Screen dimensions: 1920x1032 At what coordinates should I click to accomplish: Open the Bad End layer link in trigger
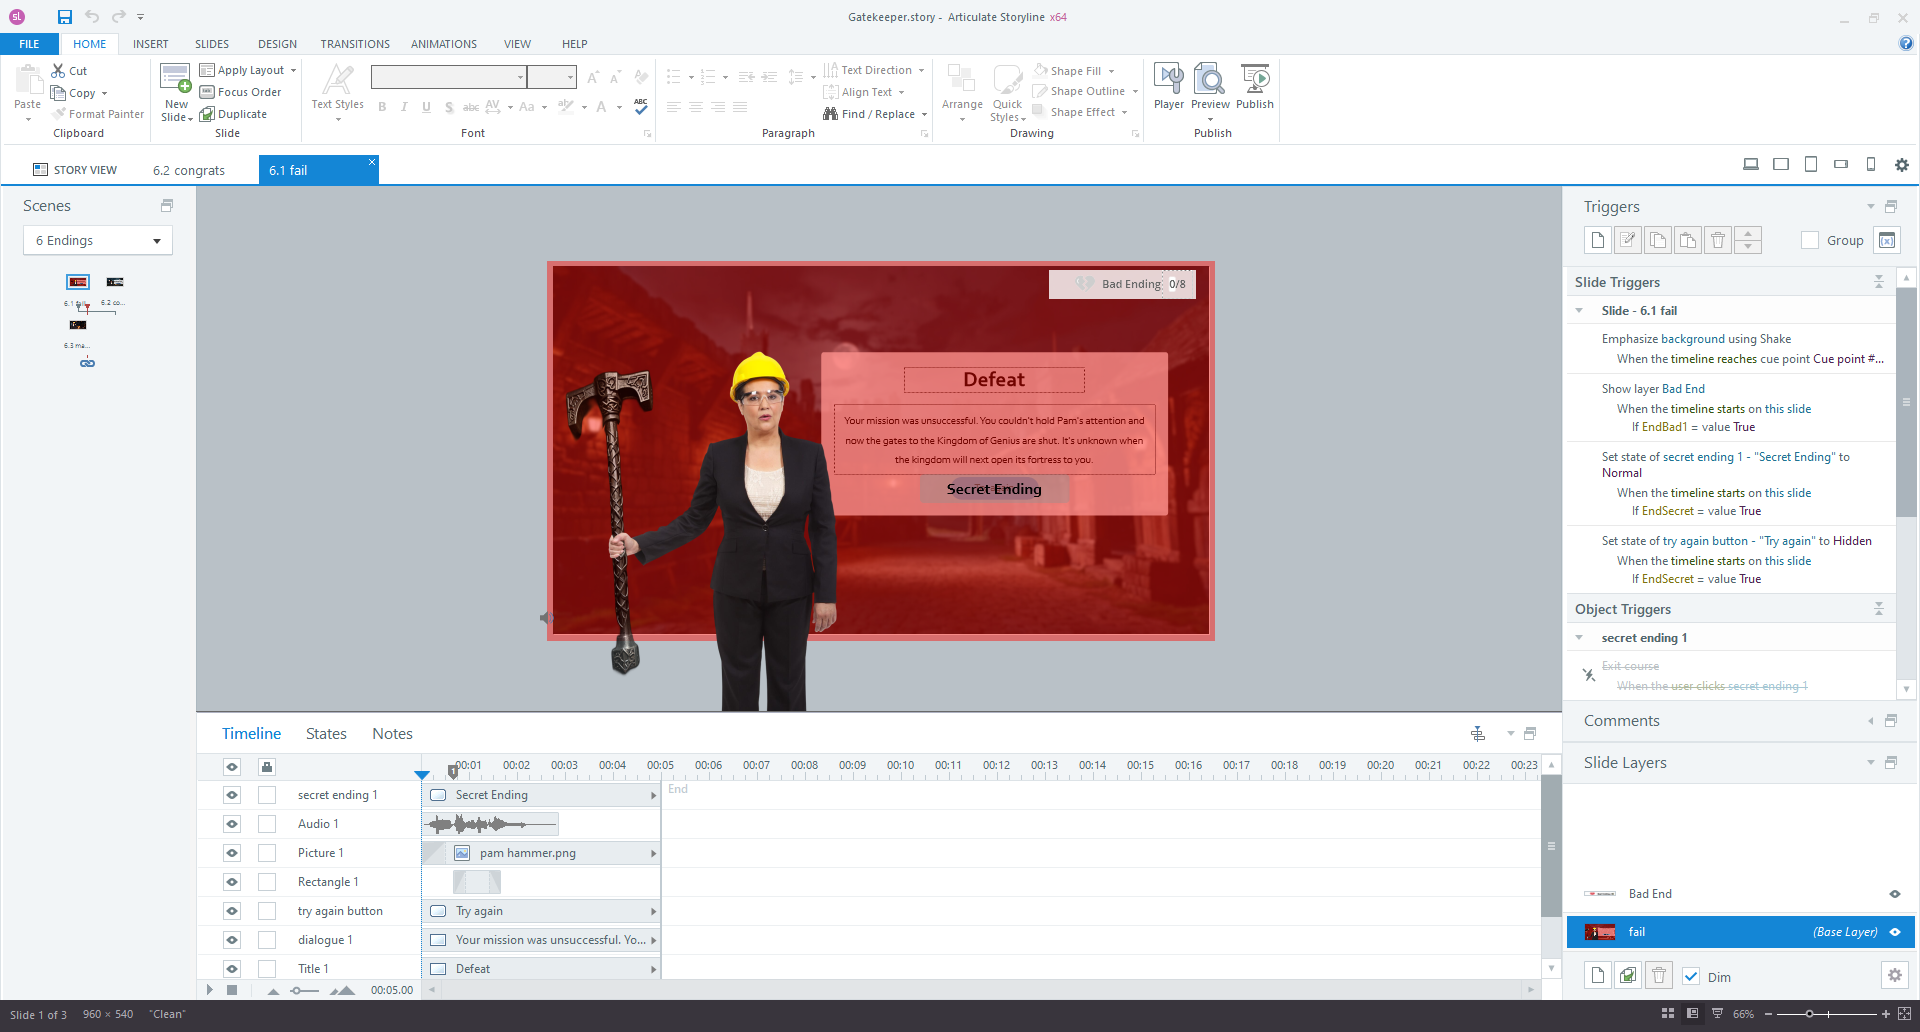pyautogui.click(x=1683, y=389)
